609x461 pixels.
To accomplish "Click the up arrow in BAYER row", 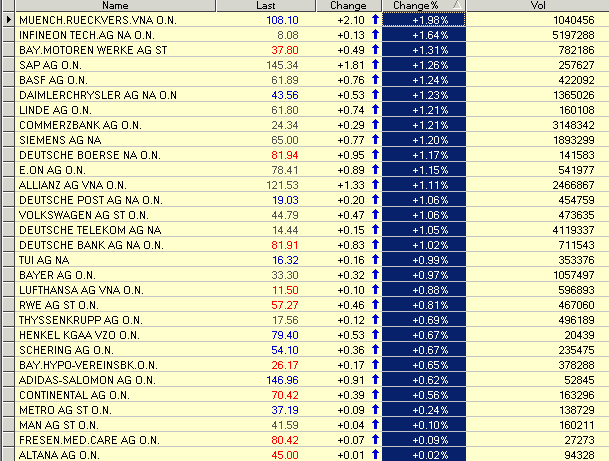I will click(375, 275).
